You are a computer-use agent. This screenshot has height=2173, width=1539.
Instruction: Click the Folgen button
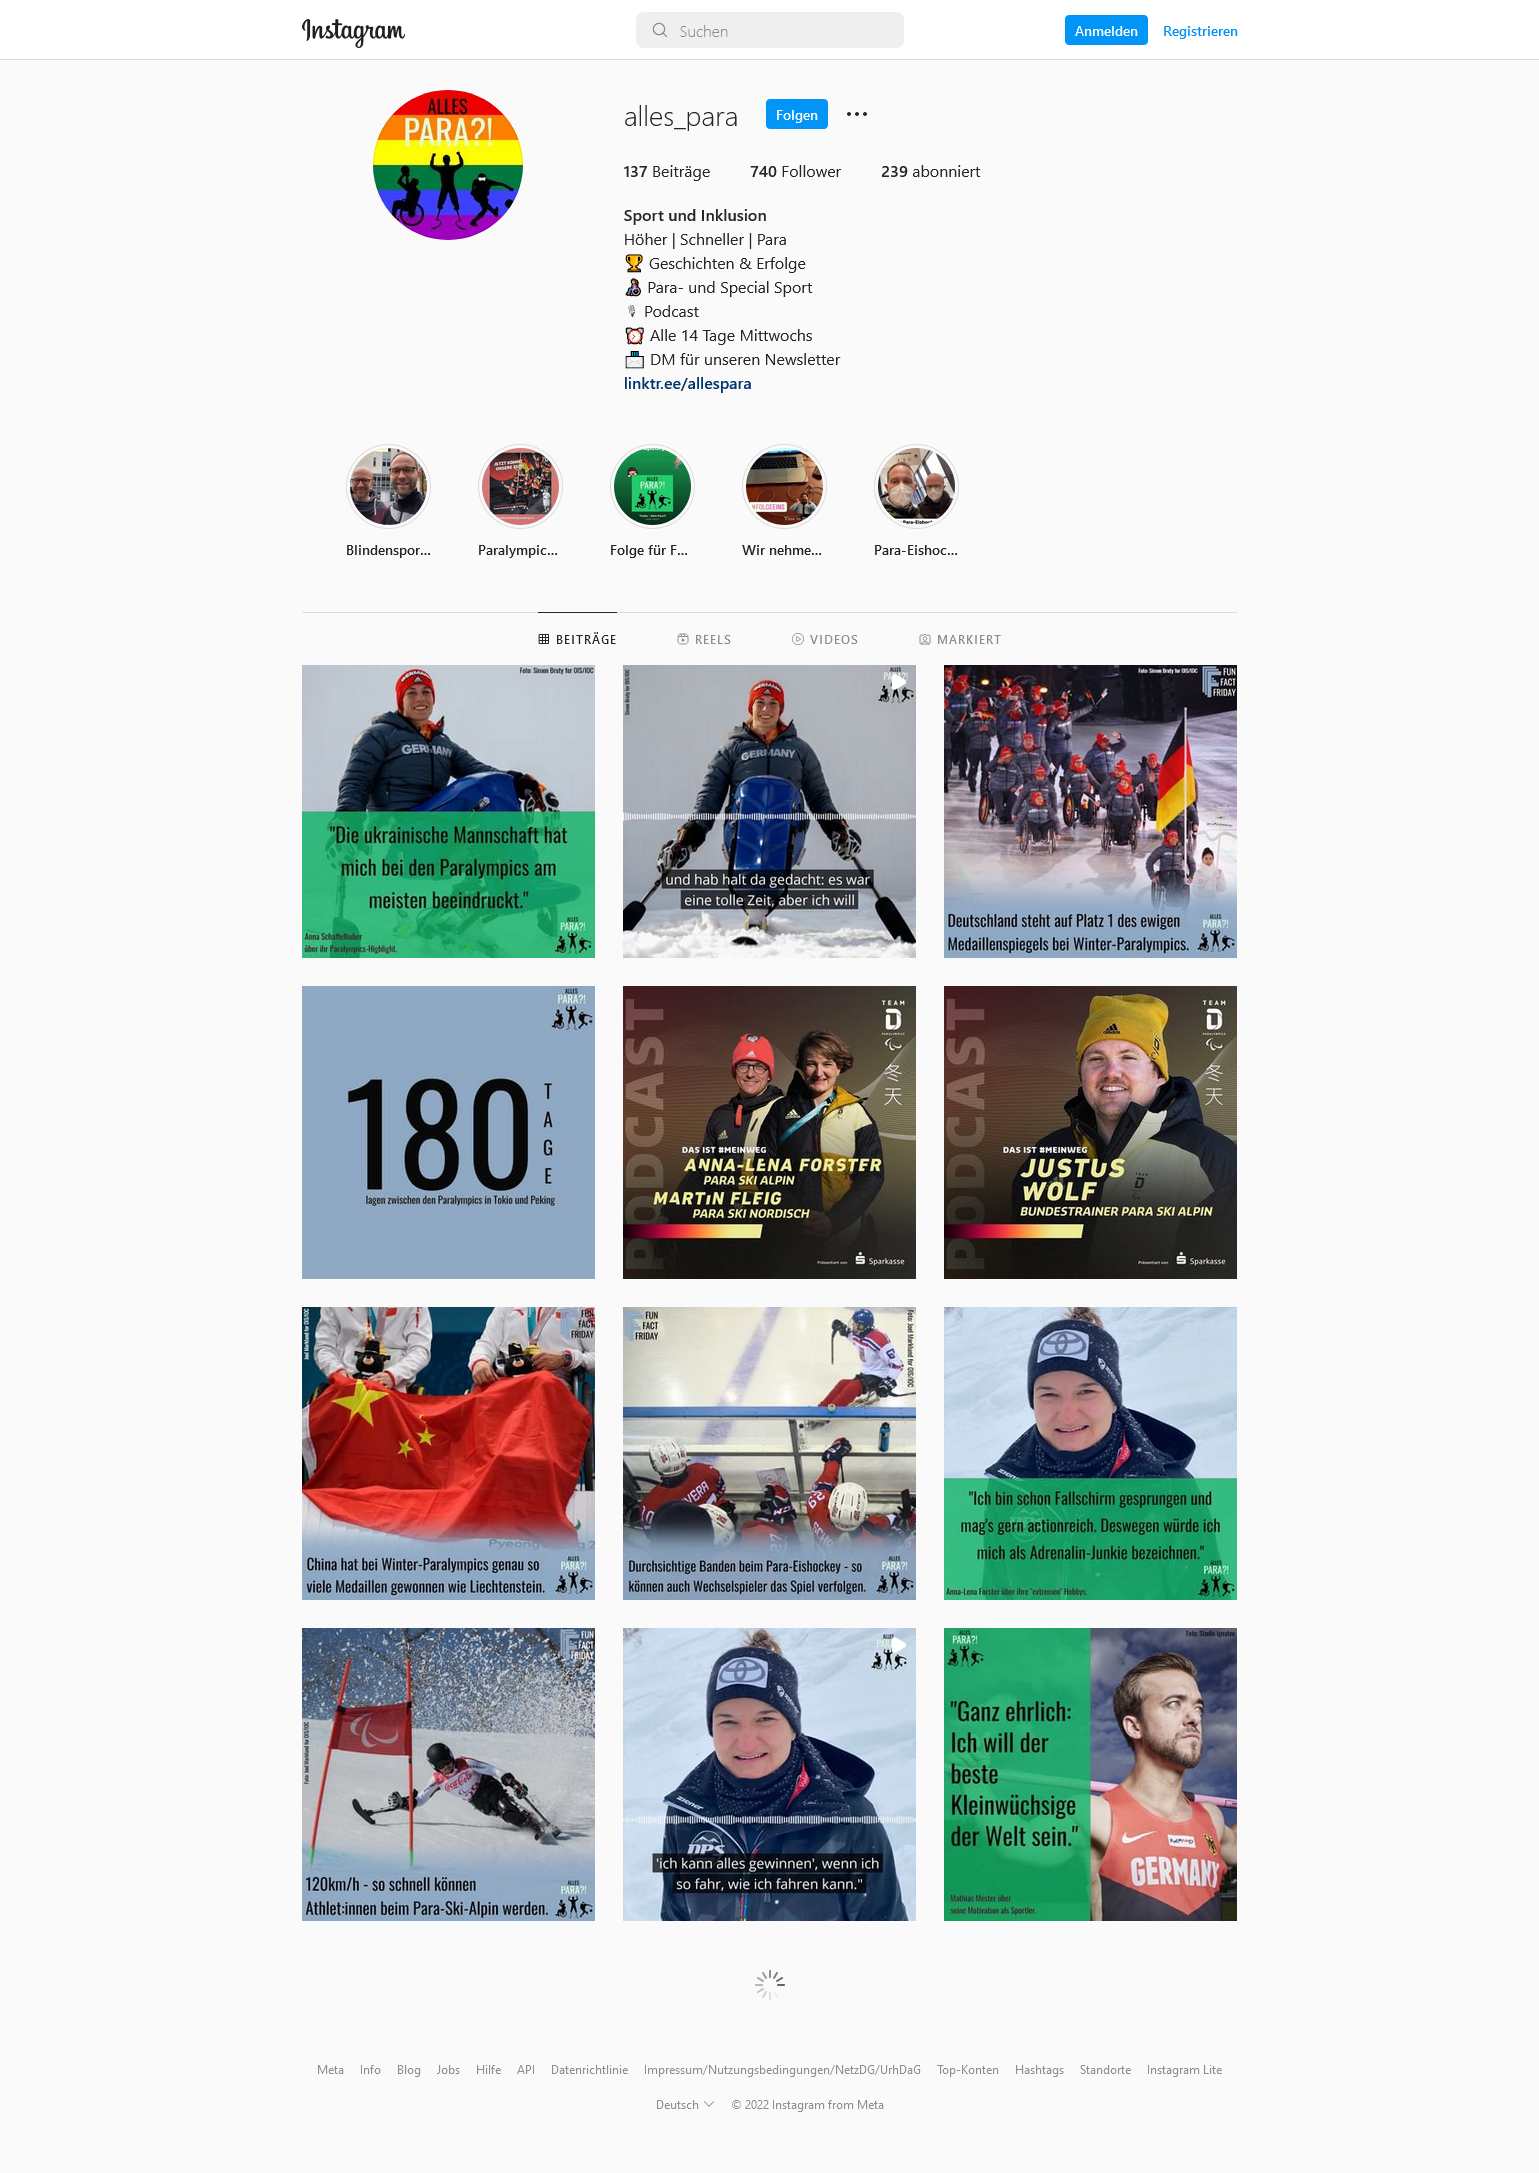coord(797,114)
